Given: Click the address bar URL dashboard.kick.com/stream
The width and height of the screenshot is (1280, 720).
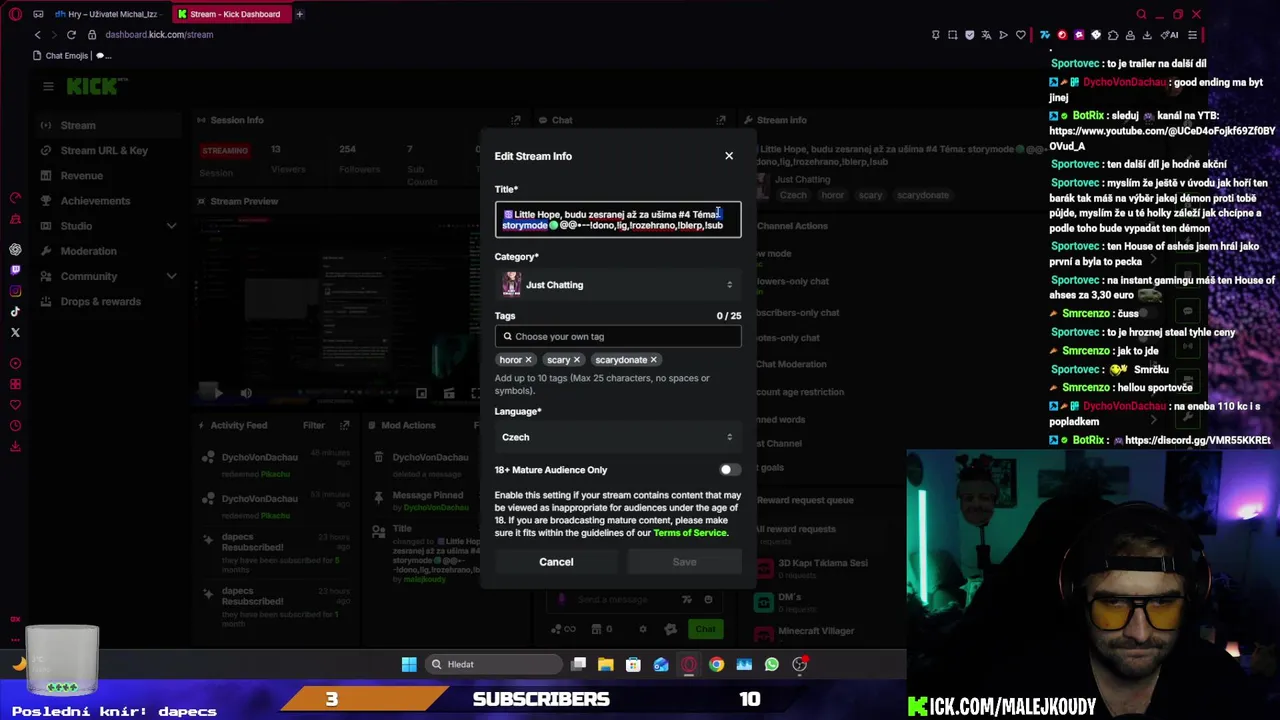Looking at the screenshot, I should click(x=159, y=34).
